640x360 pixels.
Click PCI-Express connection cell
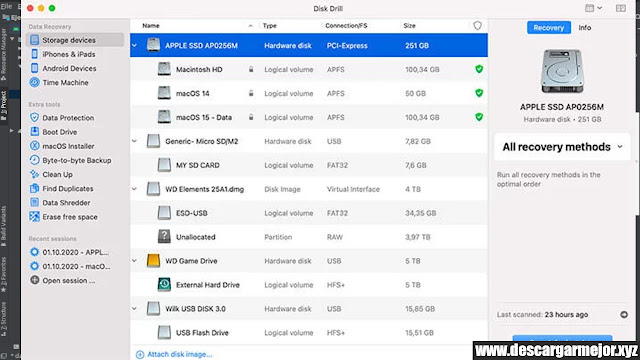point(347,46)
